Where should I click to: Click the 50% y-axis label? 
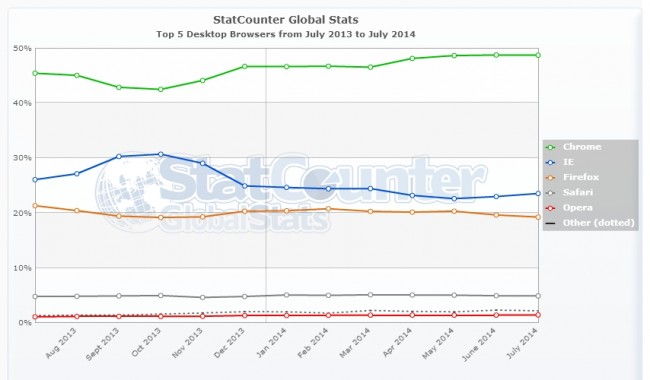pos(22,48)
